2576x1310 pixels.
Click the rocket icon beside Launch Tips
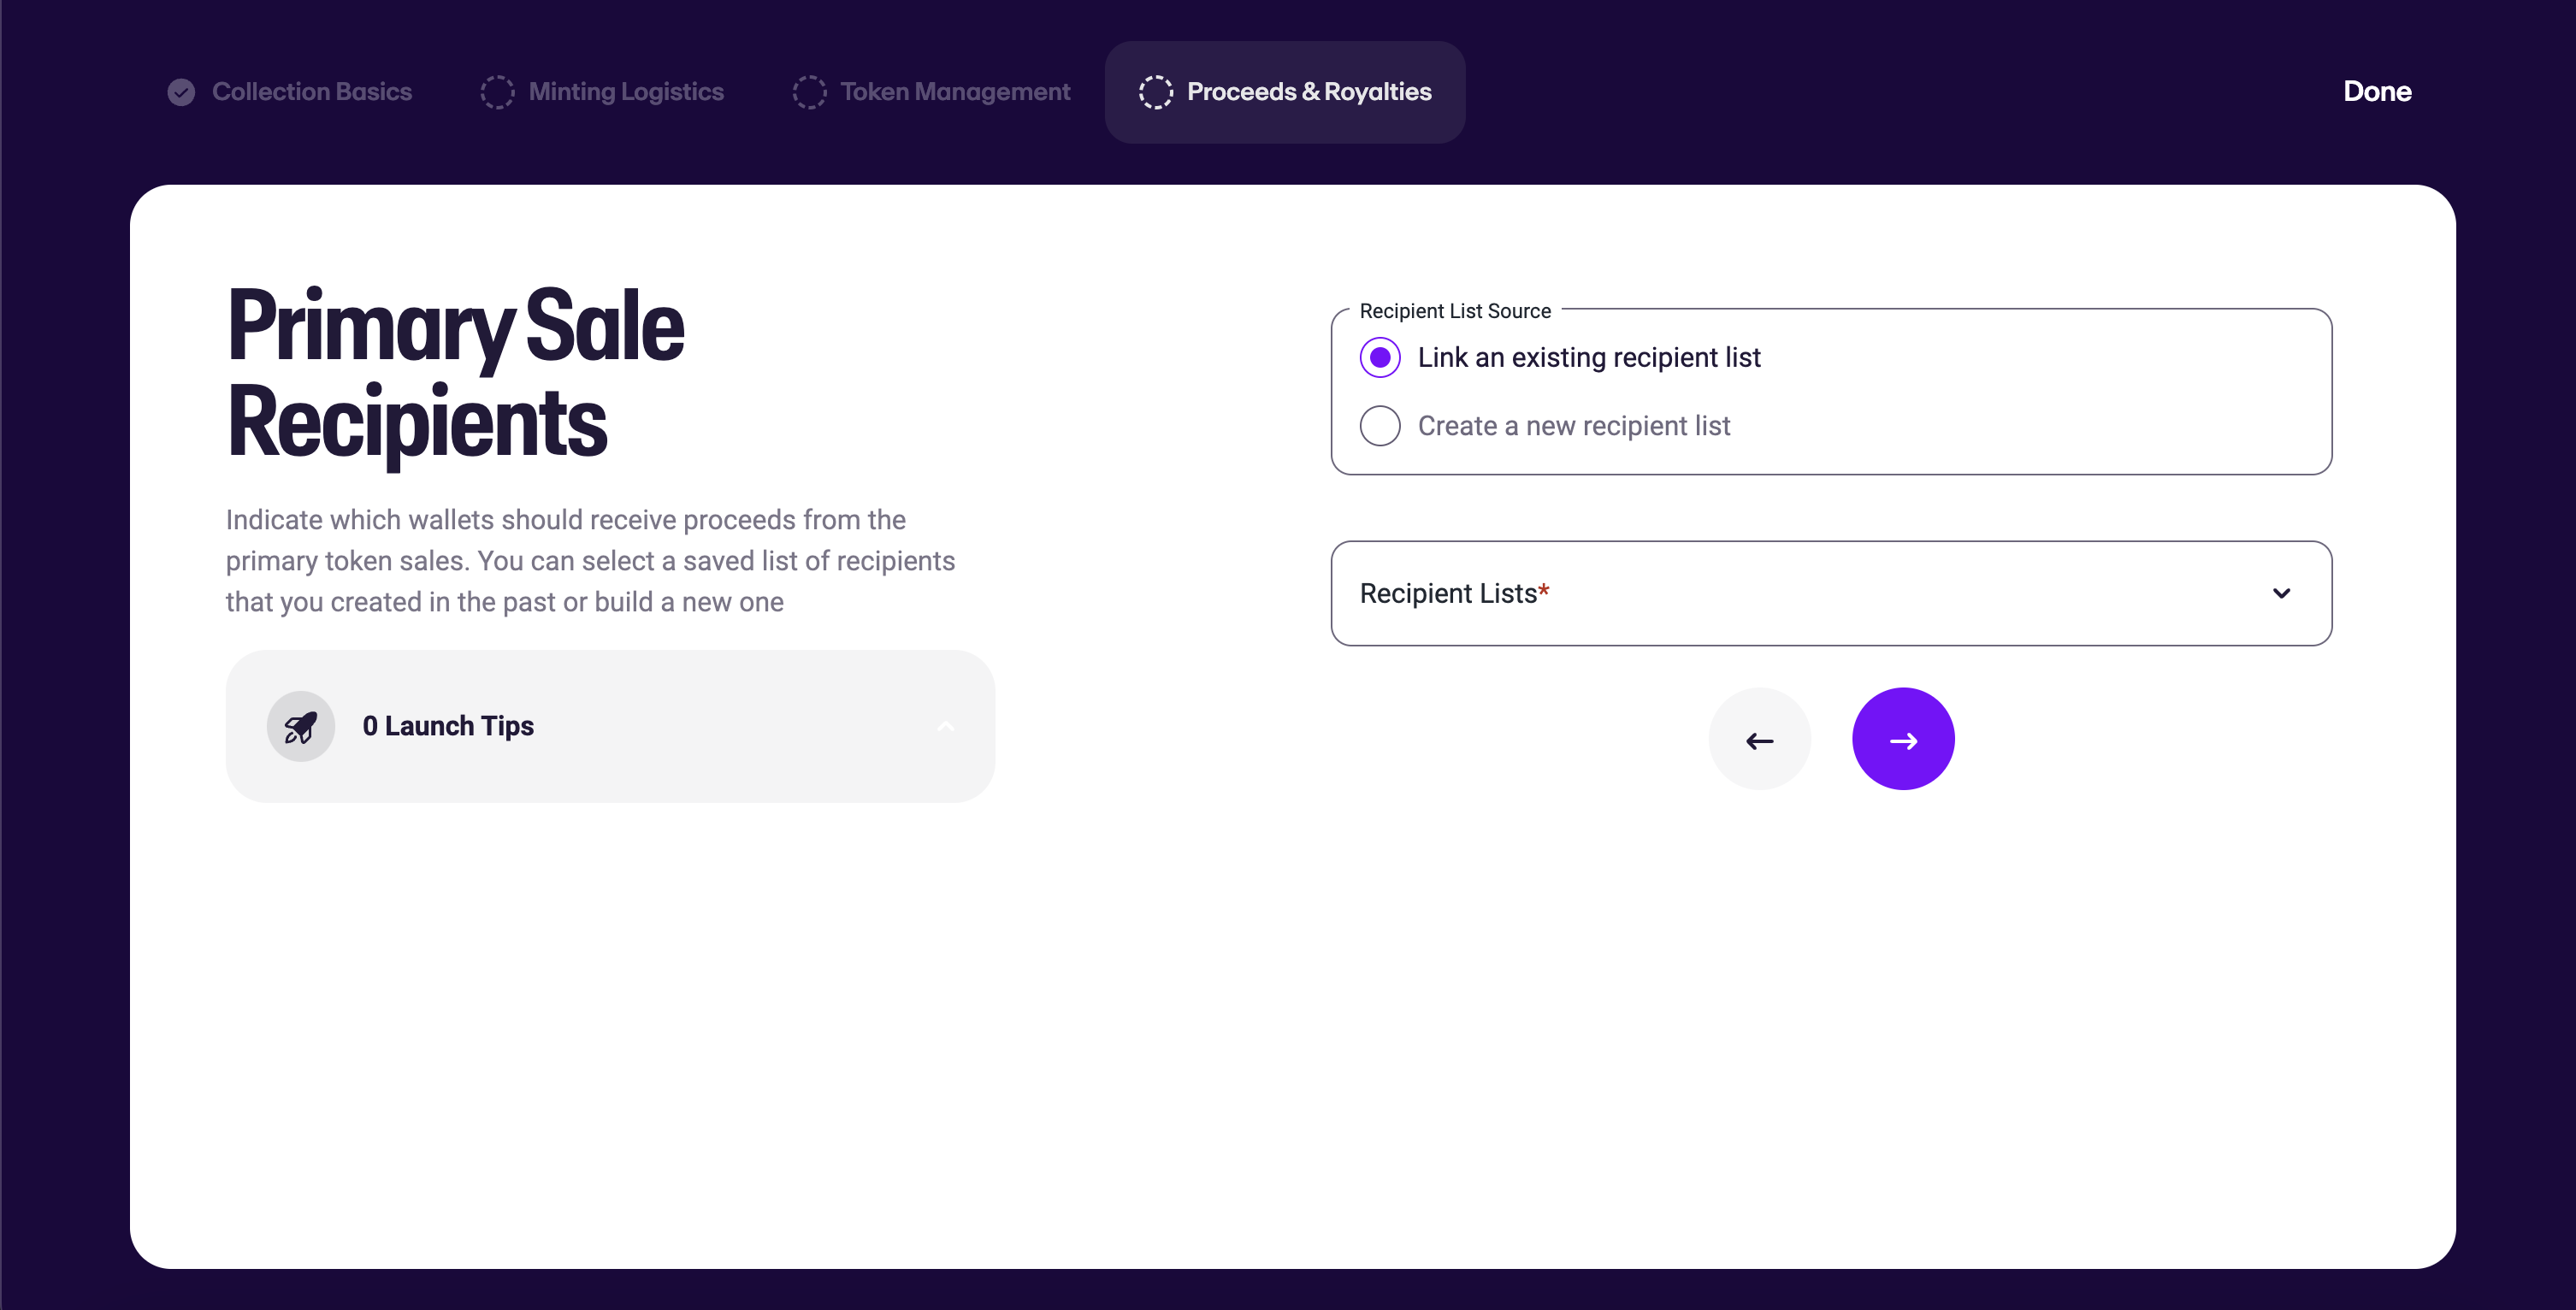[300, 727]
